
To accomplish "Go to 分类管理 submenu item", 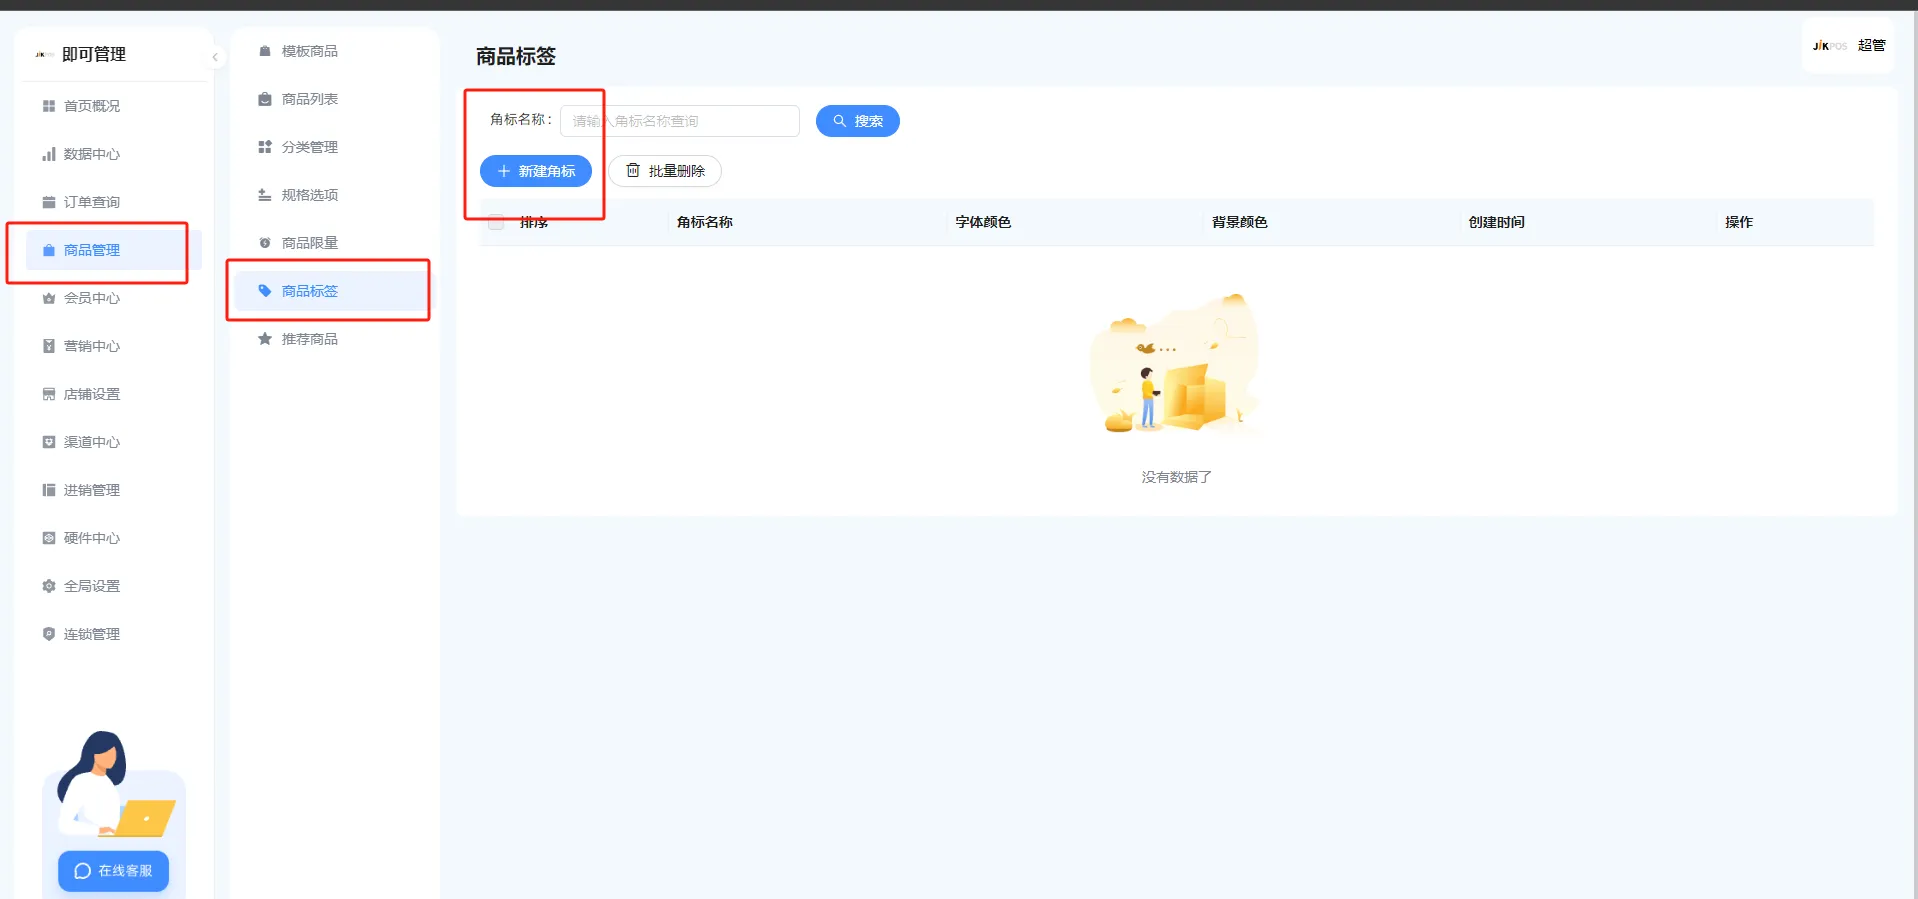I will coord(334,147).
